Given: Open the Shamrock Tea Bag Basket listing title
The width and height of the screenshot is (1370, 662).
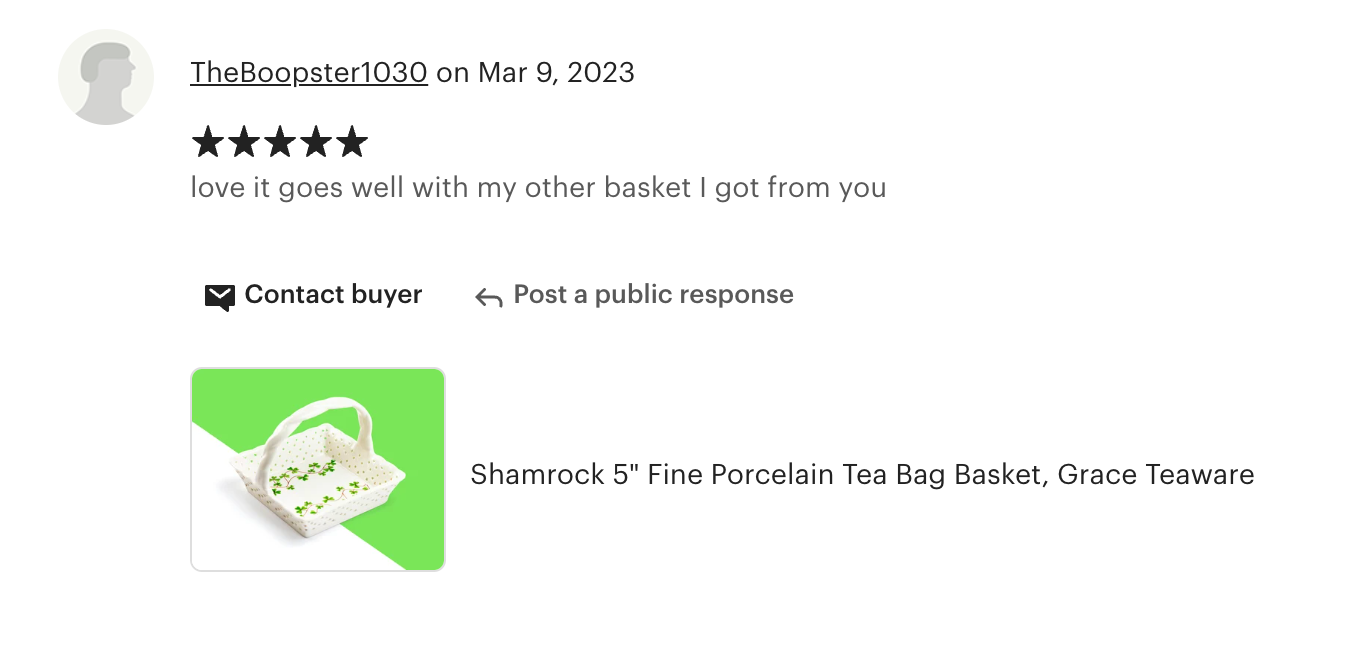Looking at the screenshot, I should point(862,474).
